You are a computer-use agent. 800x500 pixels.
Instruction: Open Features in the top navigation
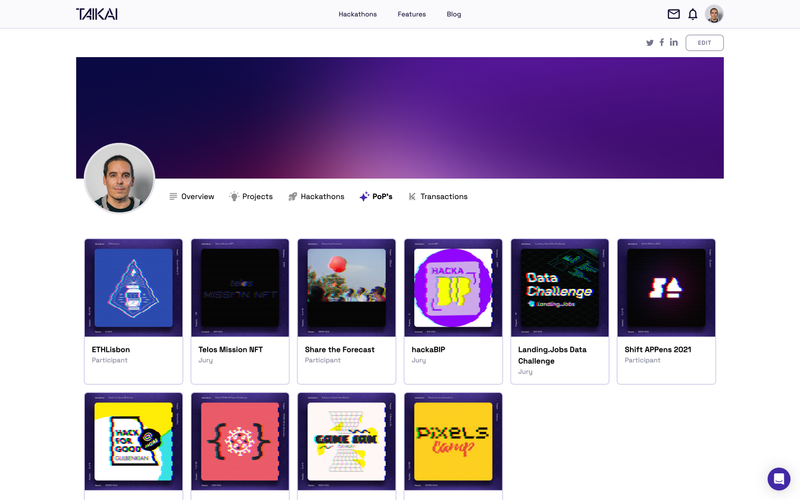411,14
